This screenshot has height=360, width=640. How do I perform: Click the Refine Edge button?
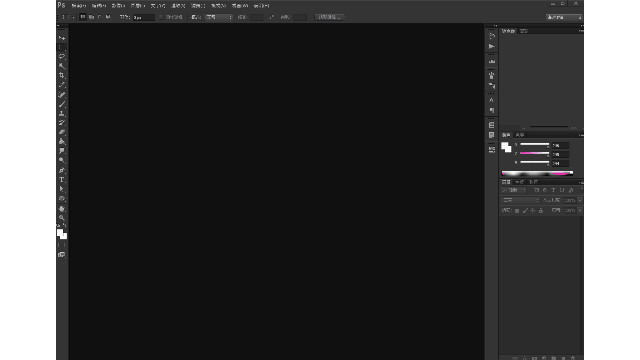pos(329,17)
